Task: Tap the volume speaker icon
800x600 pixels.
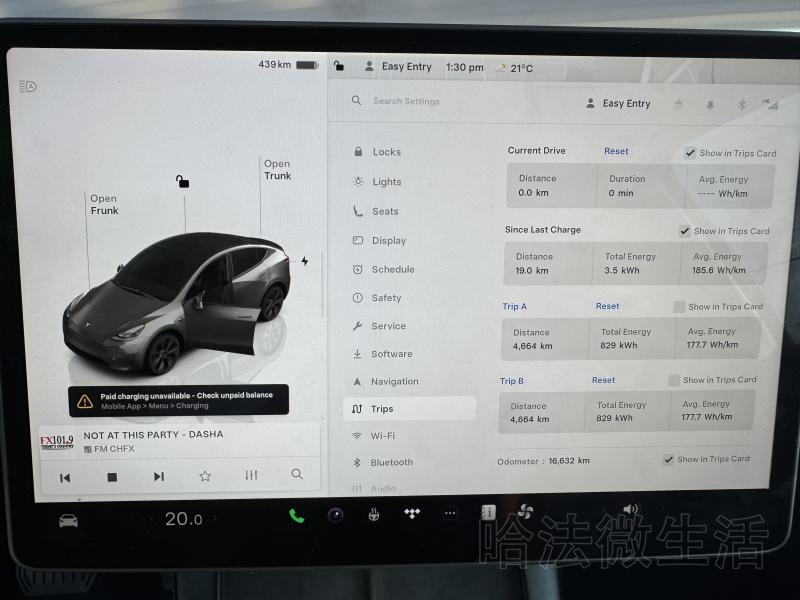Action: click(630, 510)
